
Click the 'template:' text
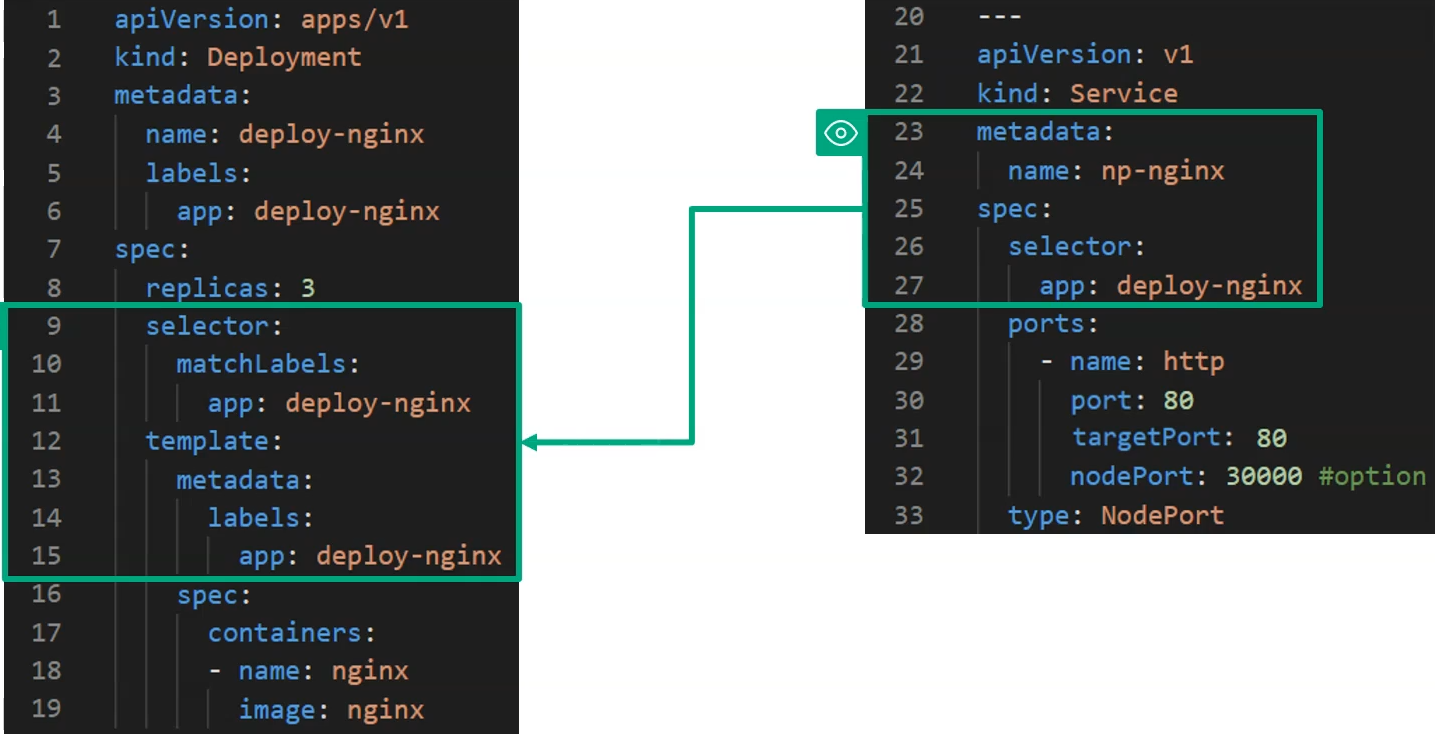click(214, 441)
